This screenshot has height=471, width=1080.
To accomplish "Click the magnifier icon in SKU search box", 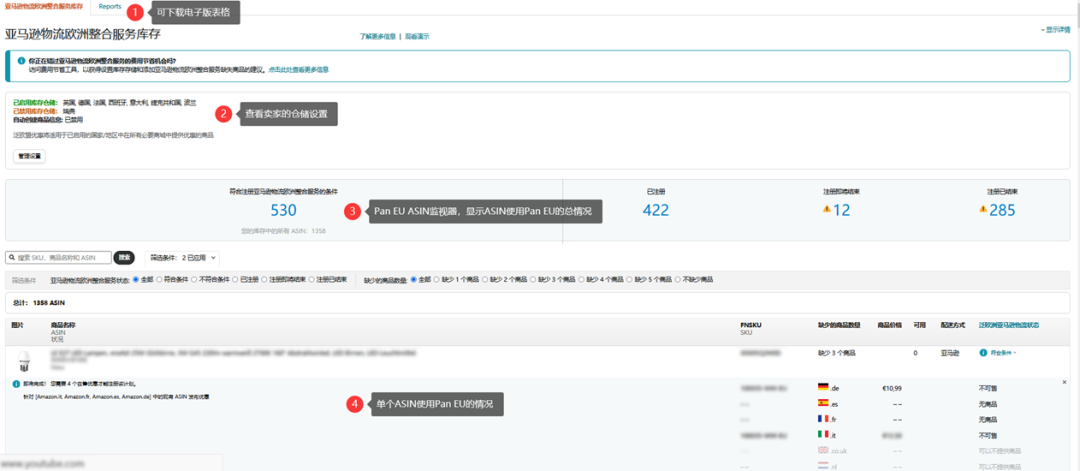I will tap(12, 258).
